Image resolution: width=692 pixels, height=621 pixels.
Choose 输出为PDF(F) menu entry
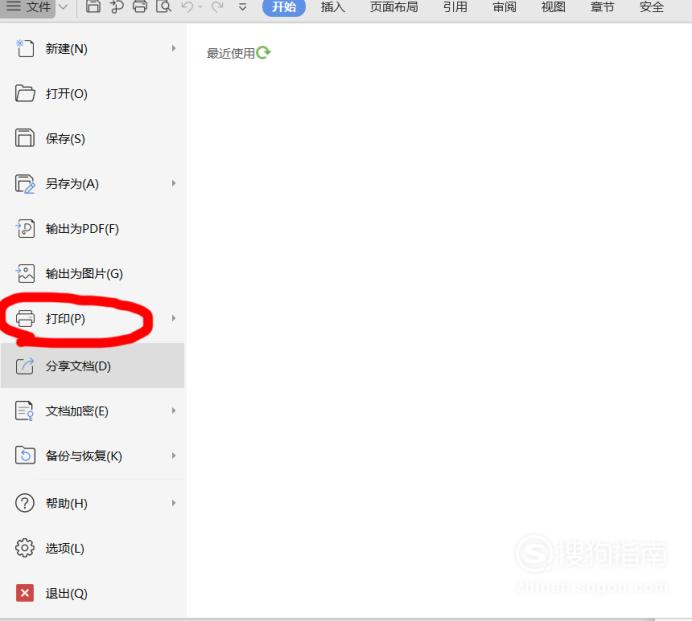point(93,229)
